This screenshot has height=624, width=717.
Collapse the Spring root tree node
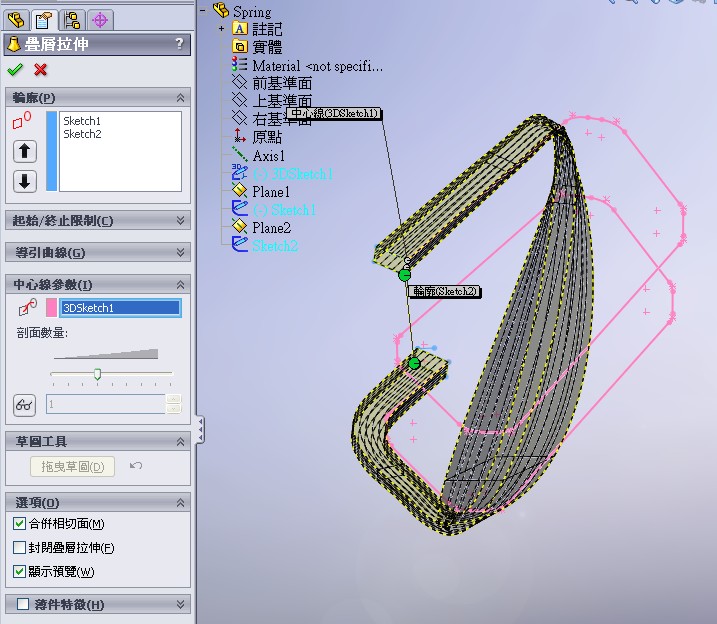(203, 10)
